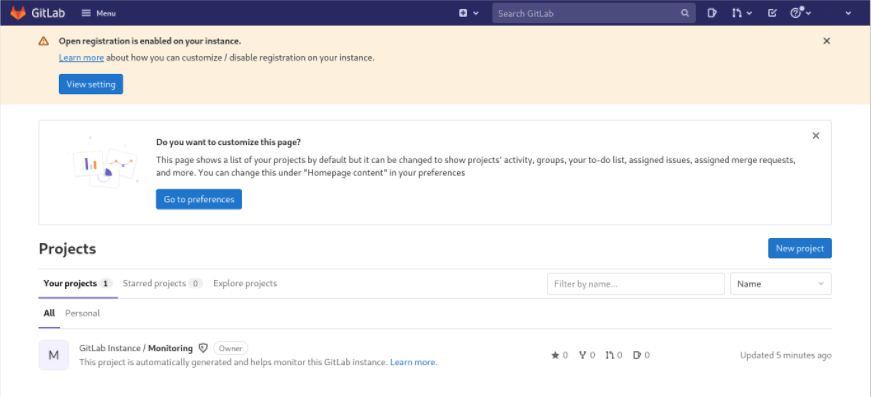The width and height of the screenshot is (871, 397).
Task: Close the customize this page callout
Action: click(815, 135)
